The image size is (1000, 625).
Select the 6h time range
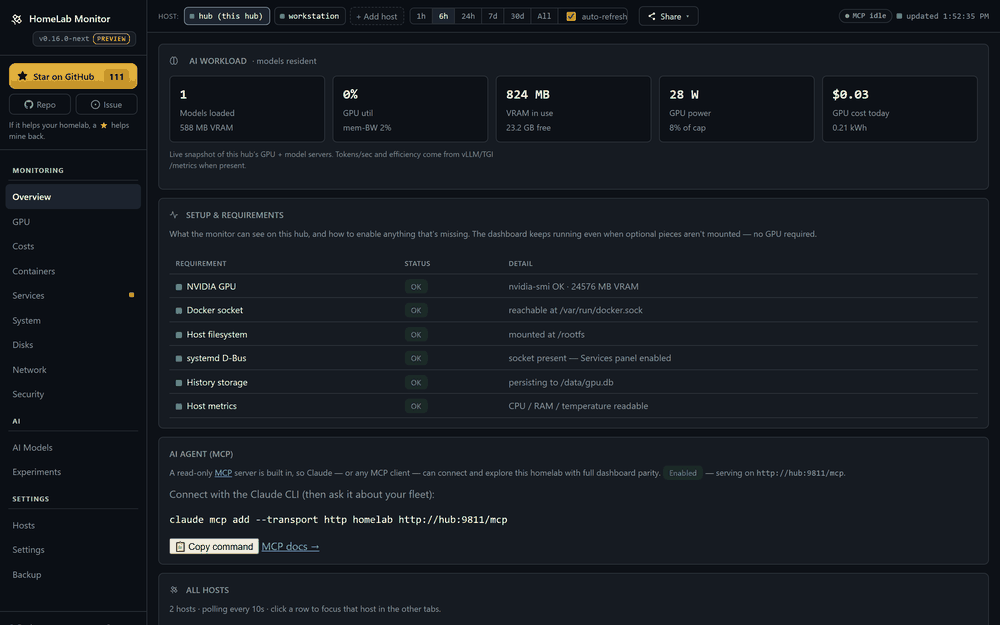click(x=443, y=16)
